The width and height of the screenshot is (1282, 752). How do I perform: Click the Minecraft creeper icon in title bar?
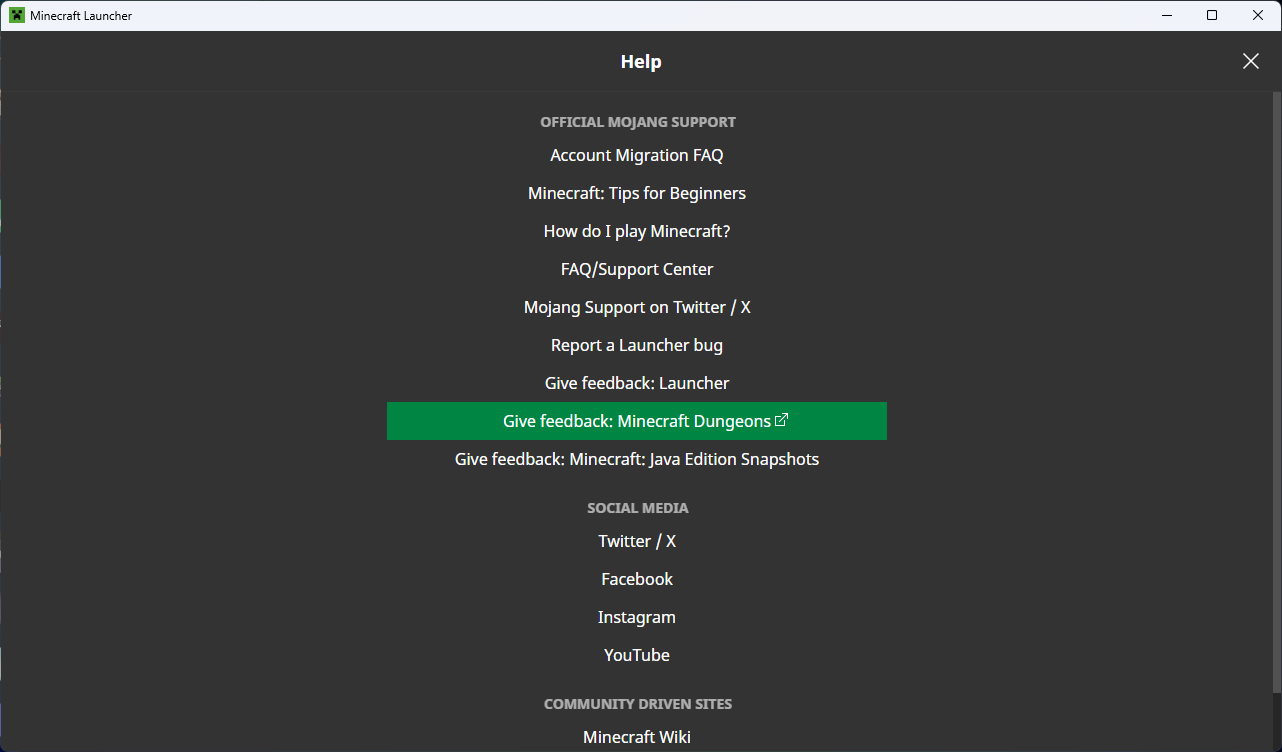point(17,15)
